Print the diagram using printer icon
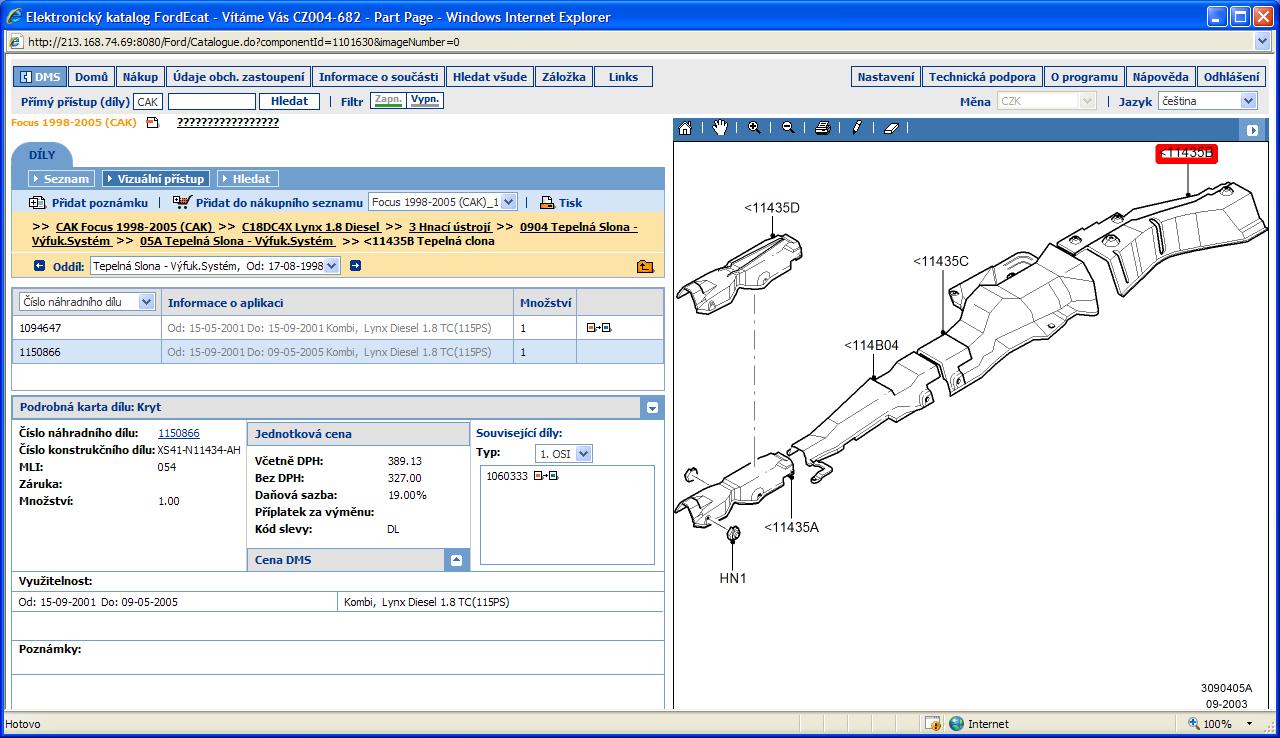The image size is (1280, 738). 822,128
